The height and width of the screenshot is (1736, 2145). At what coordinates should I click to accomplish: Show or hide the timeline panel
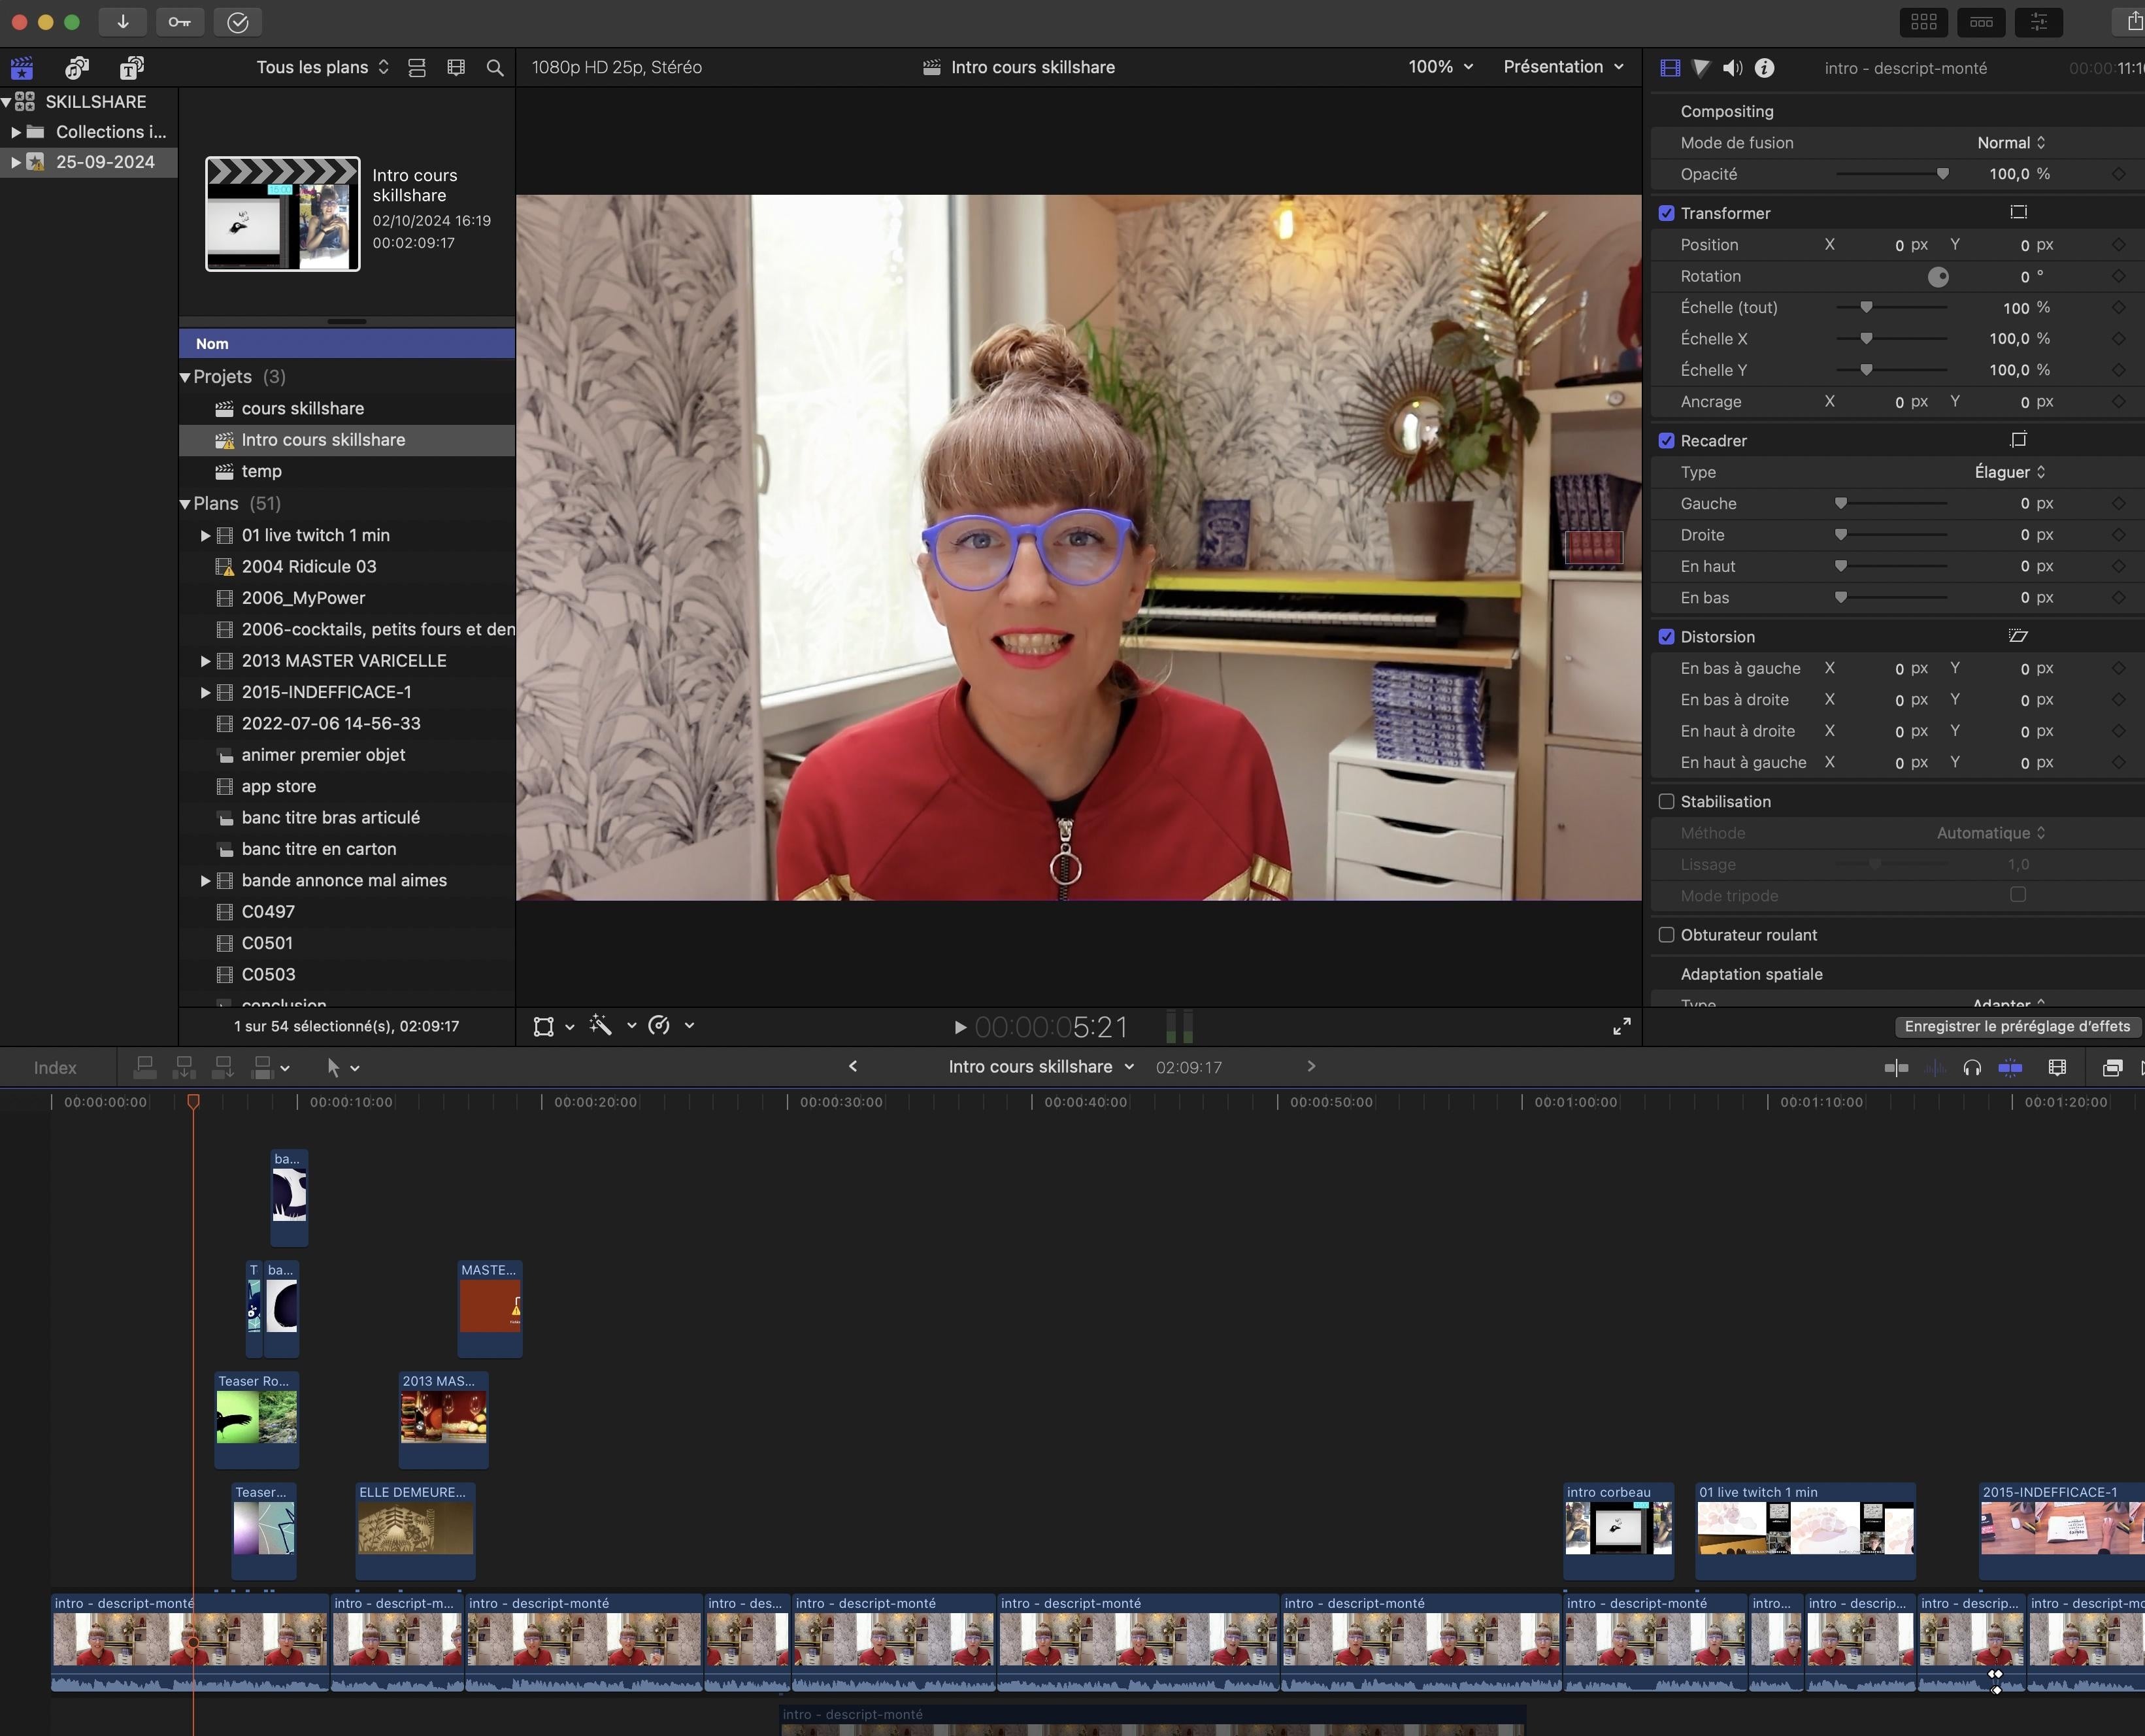(1981, 22)
